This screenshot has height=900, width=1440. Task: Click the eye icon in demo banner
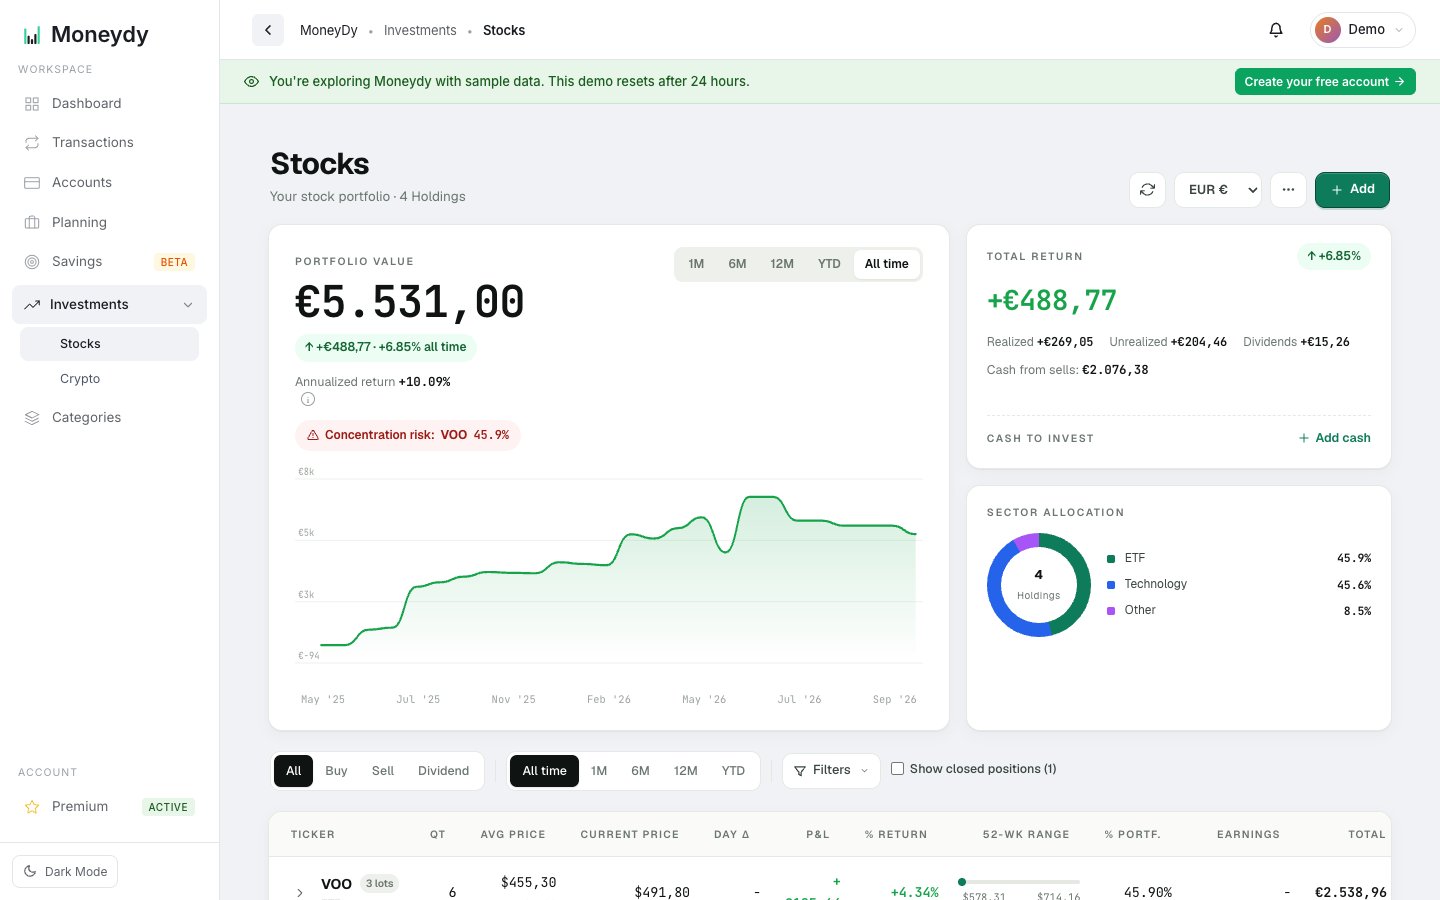[x=252, y=82]
